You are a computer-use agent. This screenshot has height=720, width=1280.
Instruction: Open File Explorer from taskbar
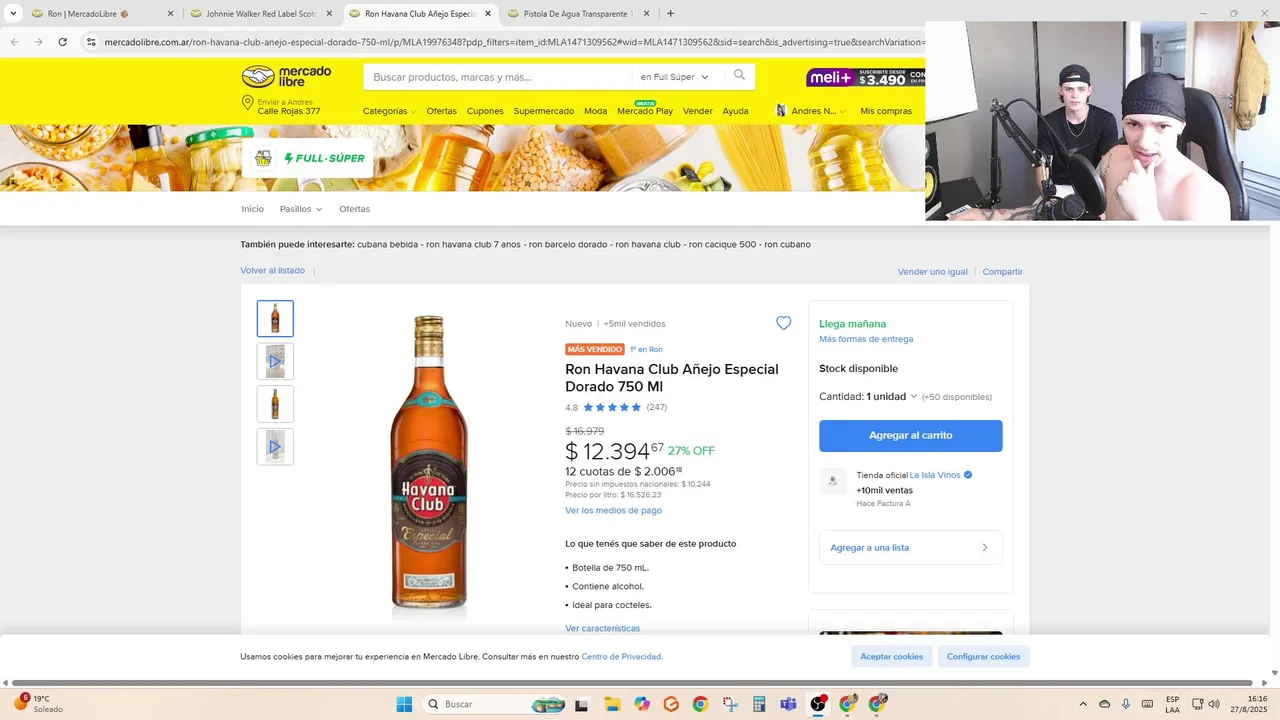(611, 704)
